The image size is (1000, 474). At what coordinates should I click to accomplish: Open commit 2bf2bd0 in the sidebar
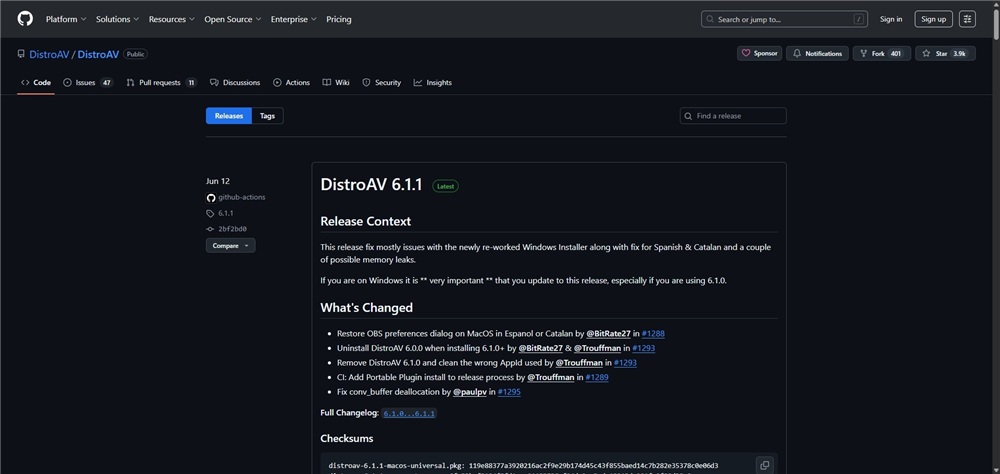pos(232,228)
